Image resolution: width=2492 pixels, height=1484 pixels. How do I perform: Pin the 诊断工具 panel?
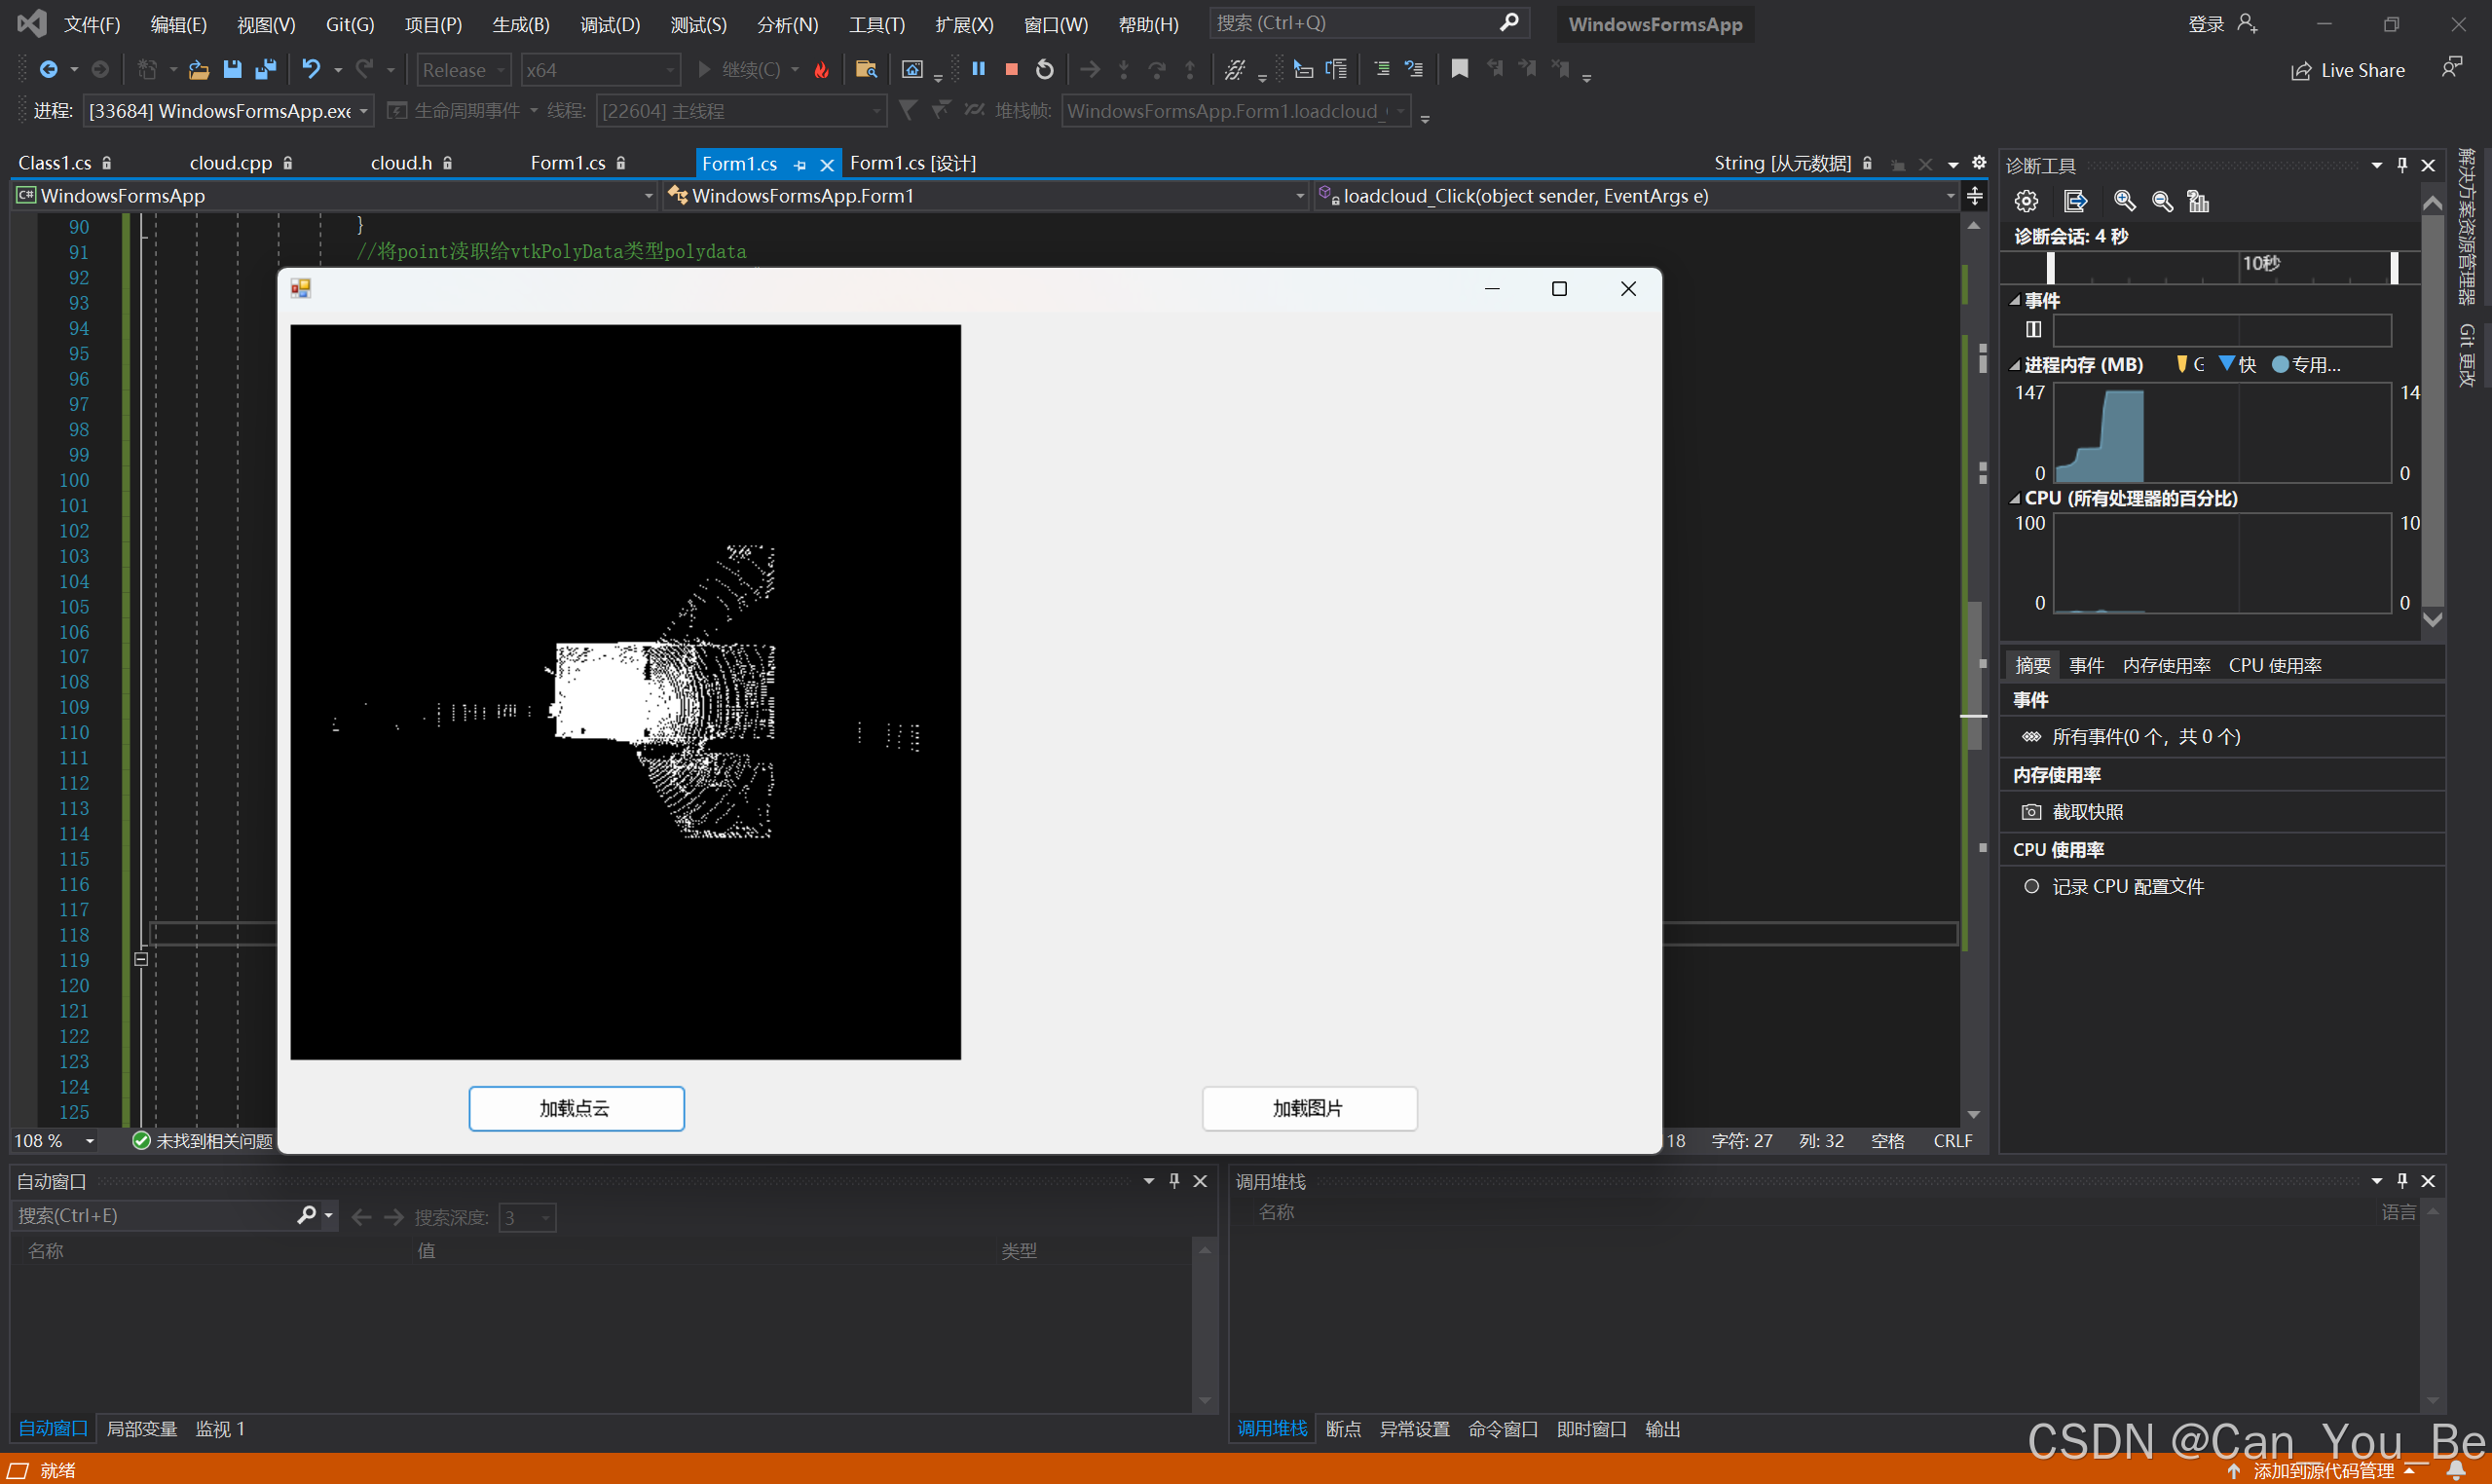[2402, 164]
